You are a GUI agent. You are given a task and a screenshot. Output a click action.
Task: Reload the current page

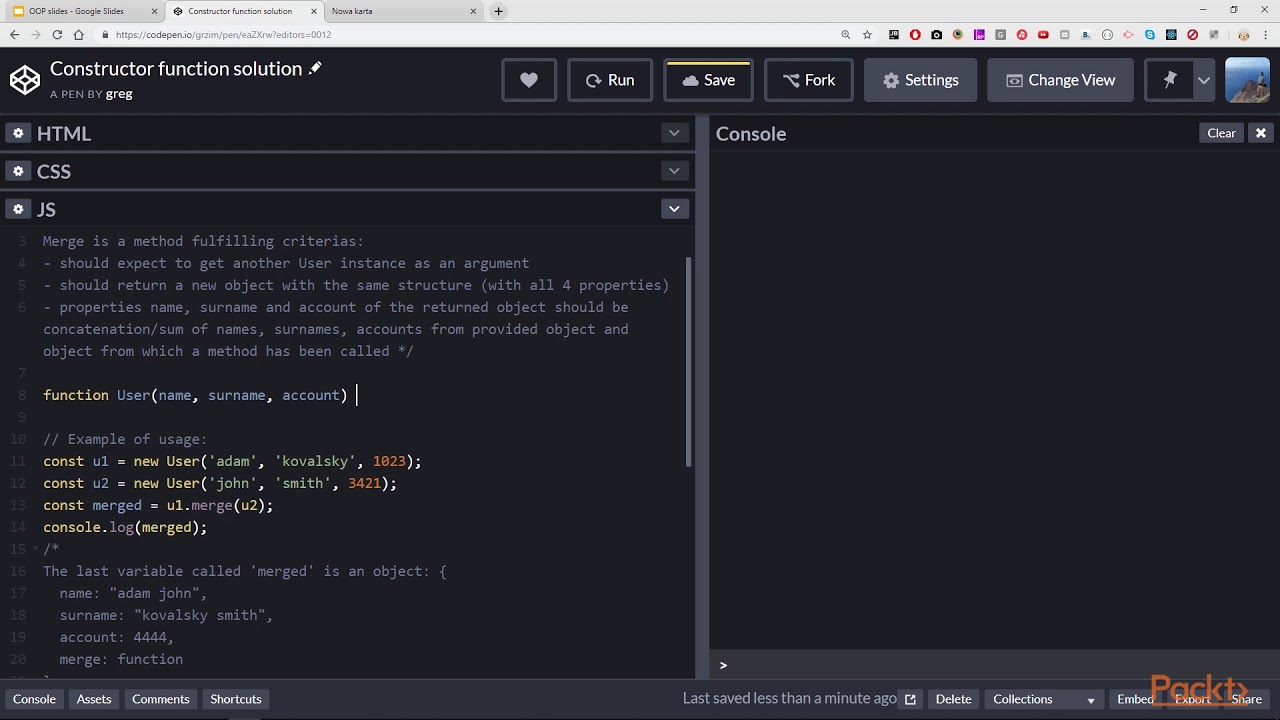click(57, 34)
